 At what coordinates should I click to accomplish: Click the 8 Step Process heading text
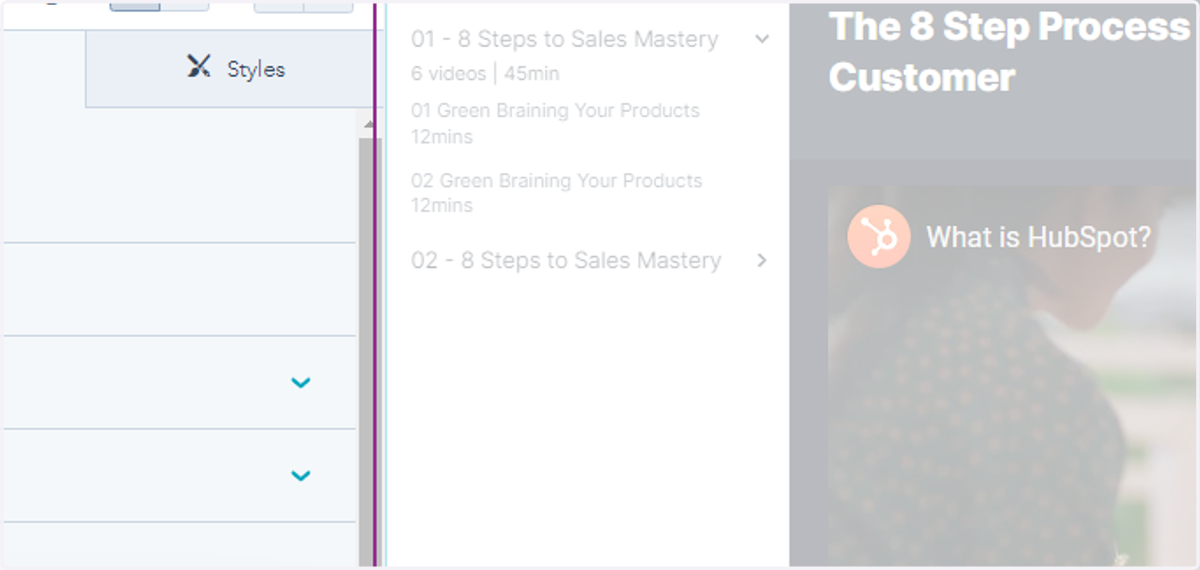pos(1010,27)
